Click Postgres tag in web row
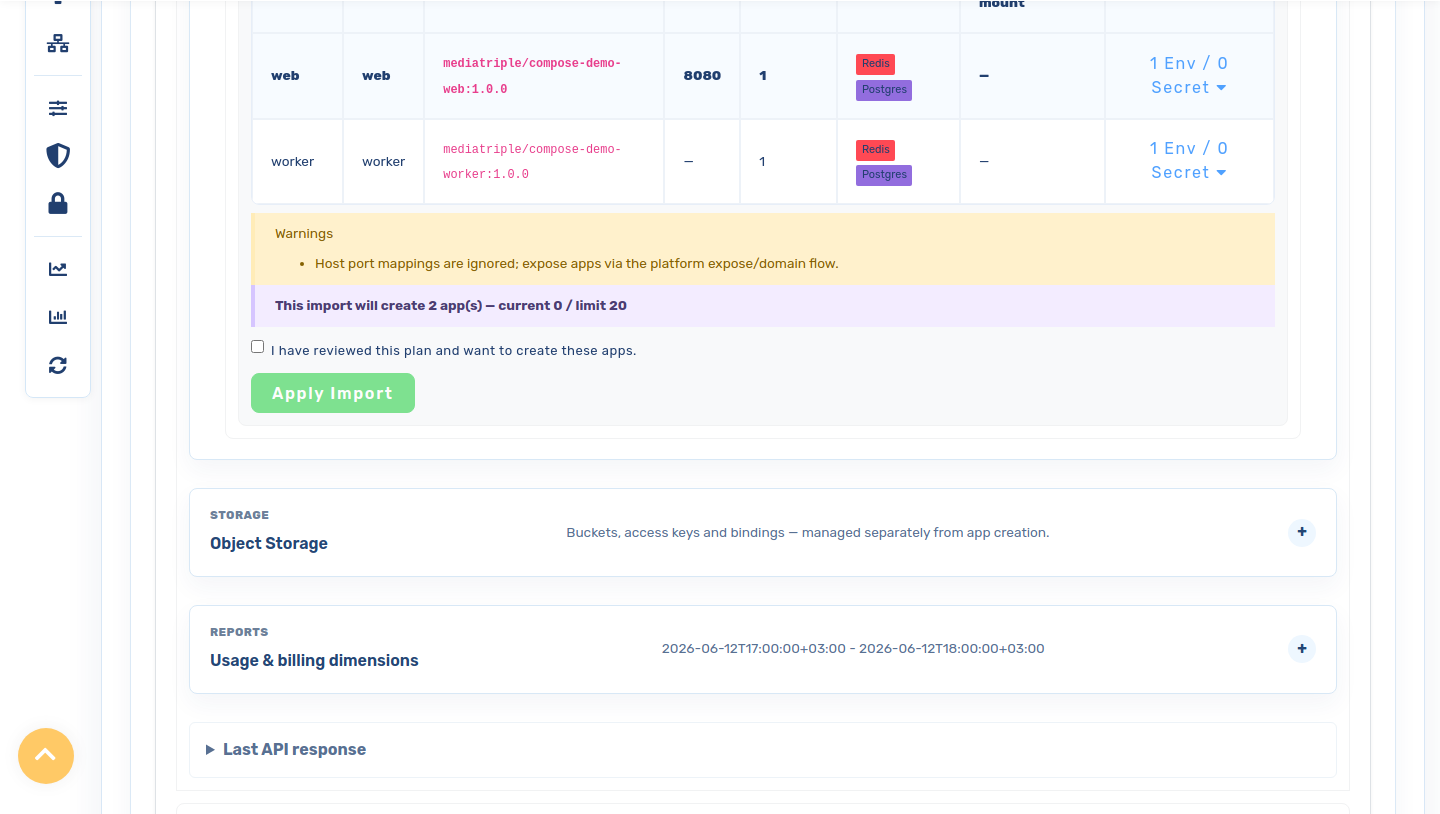This screenshot has height=814, width=1440. (x=884, y=90)
